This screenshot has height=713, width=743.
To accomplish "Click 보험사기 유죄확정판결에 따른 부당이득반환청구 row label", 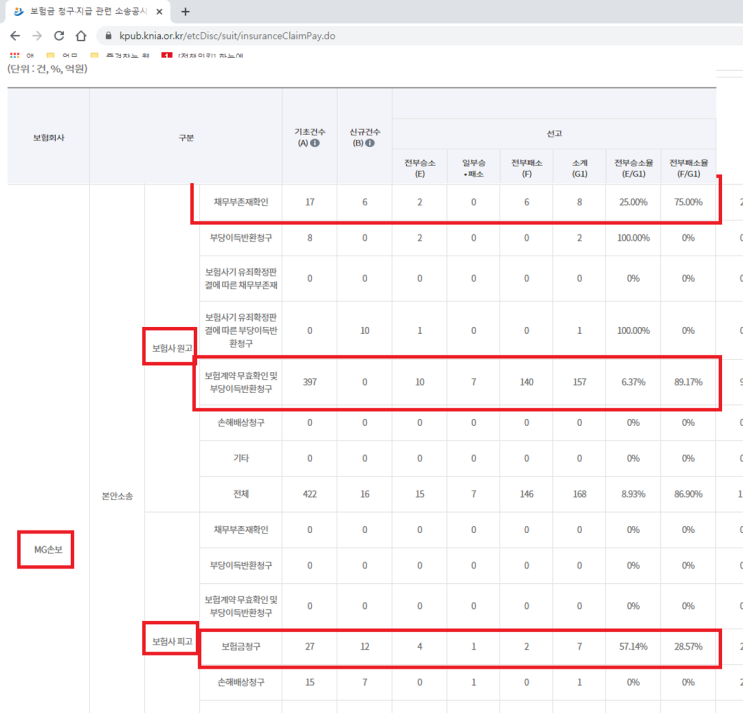I will 241,330.
